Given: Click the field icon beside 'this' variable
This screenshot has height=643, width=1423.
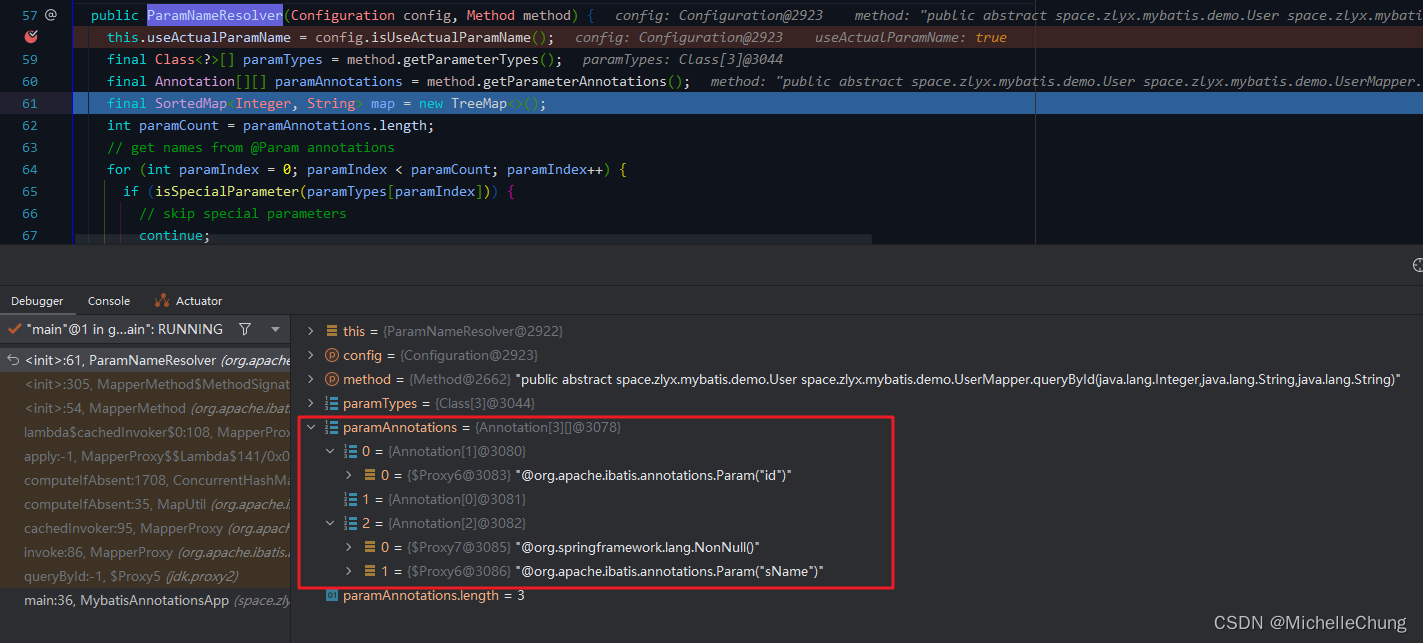Looking at the screenshot, I should [332, 331].
